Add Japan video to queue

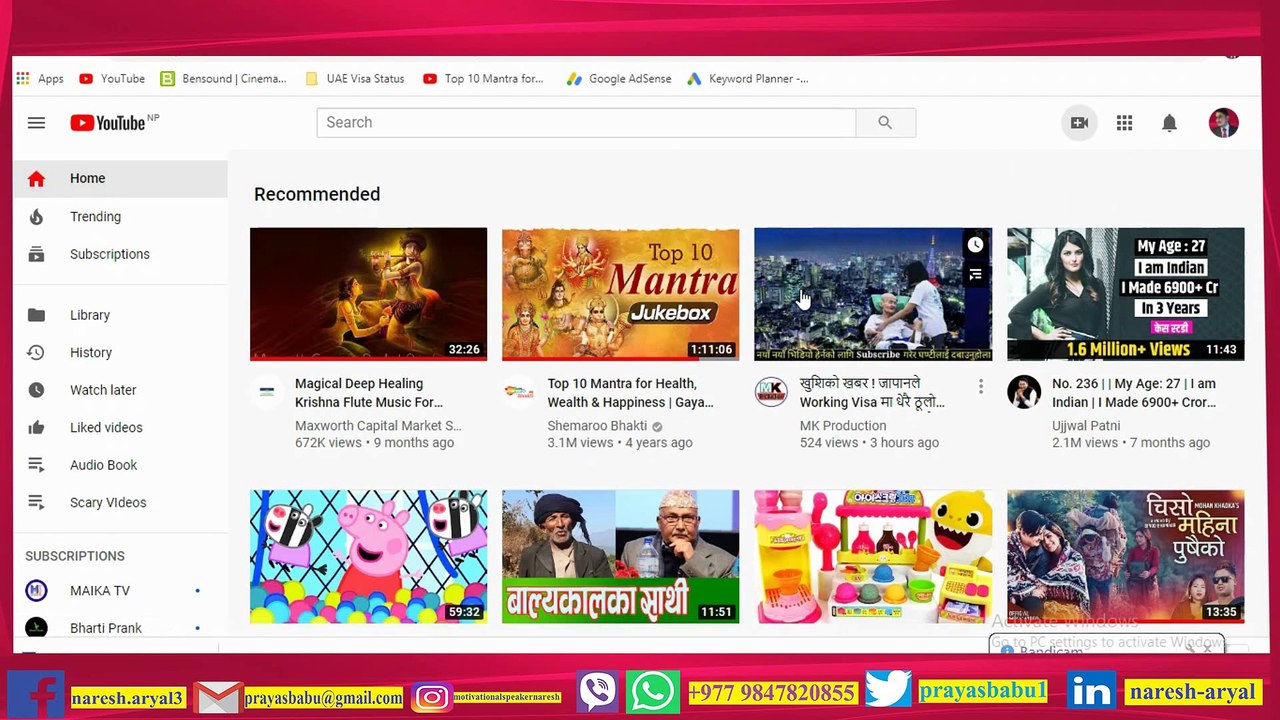click(x=975, y=274)
